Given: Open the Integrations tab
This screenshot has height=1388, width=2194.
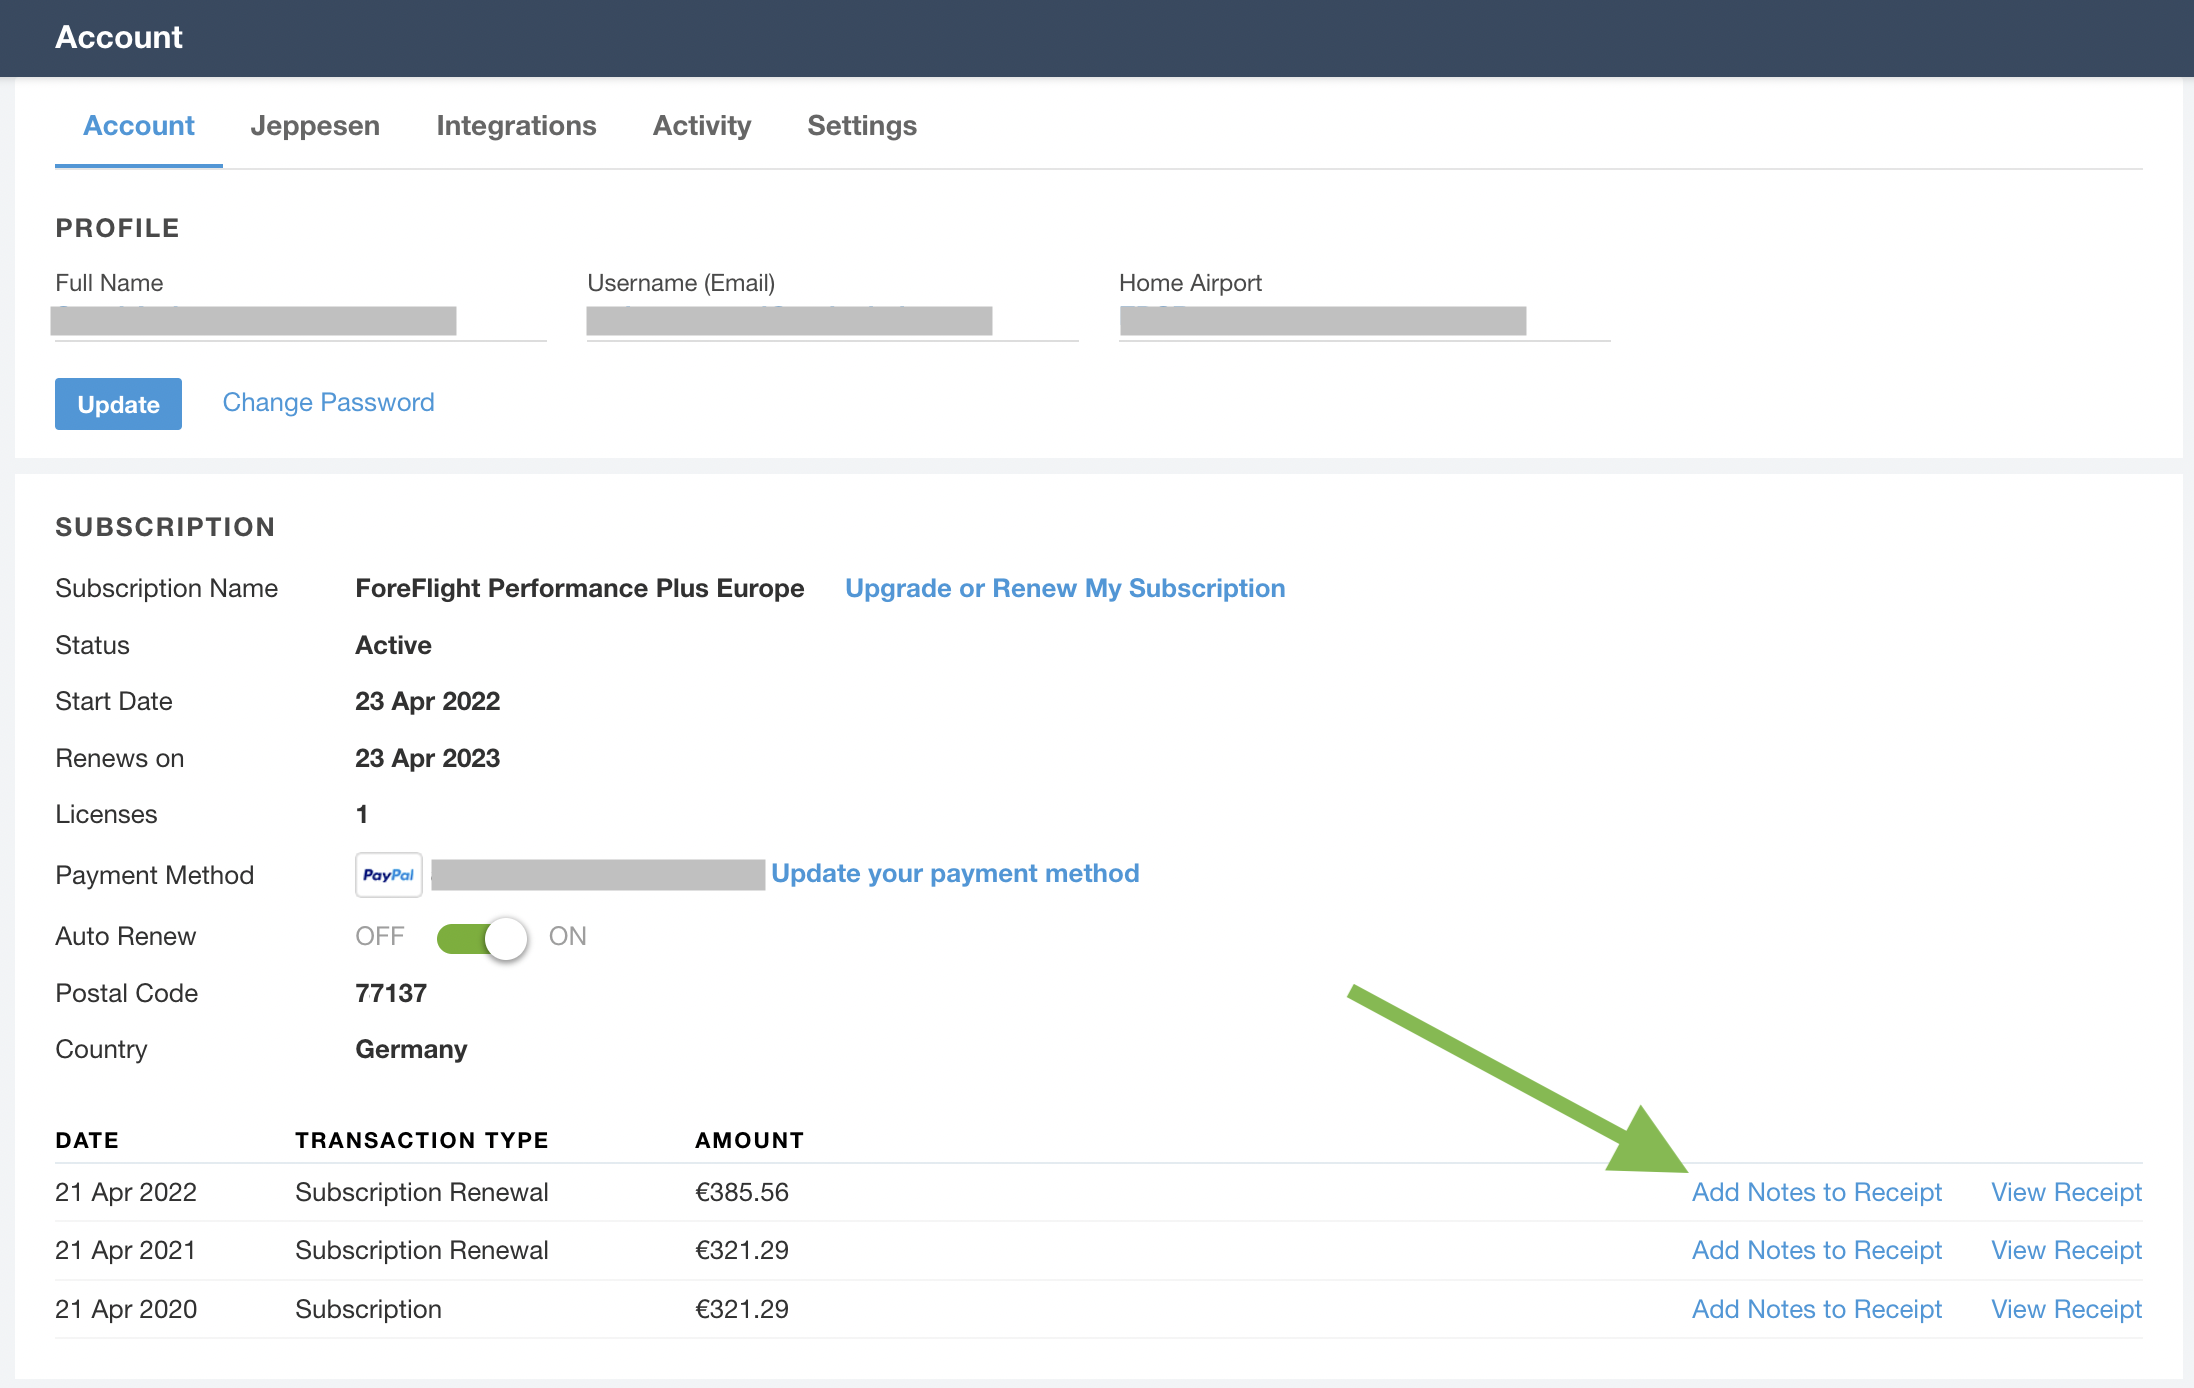Looking at the screenshot, I should [516, 126].
